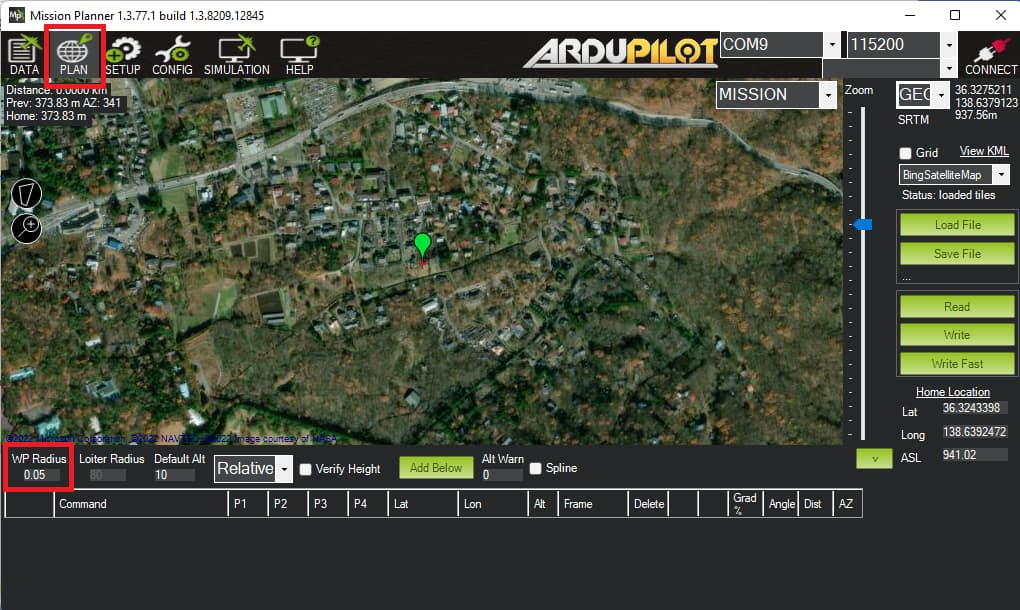The width and height of the screenshot is (1020, 610).
Task: Click the WP Radius input field
Action: 42,475
